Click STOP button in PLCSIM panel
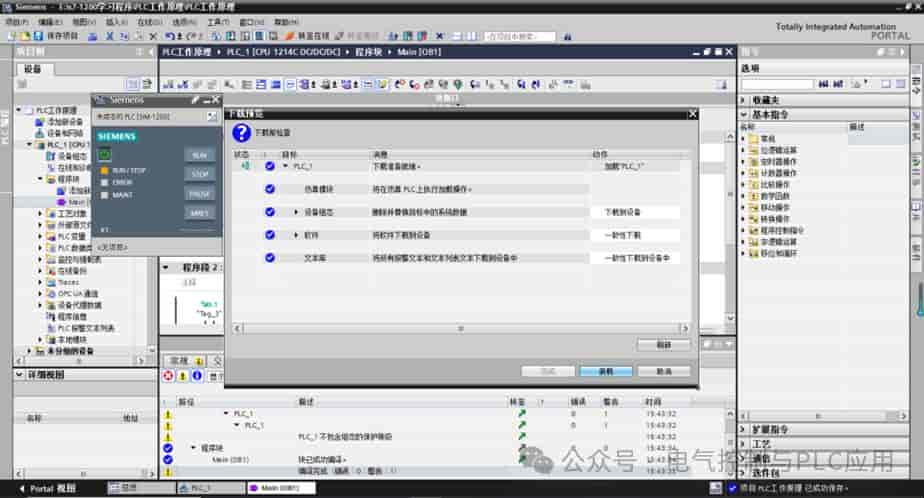Image resolution: width=924 pixels, height=498 pixels. pyautogui.click(x=199, y=174)
